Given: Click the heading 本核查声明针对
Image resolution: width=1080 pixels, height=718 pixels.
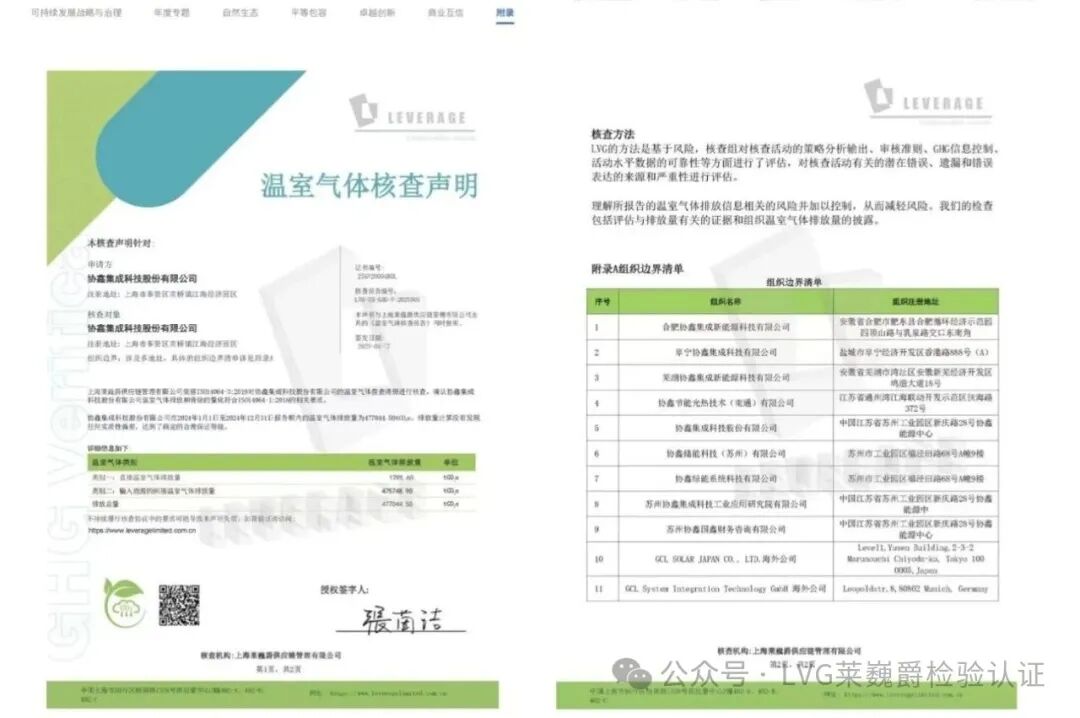Looking at the screenshot, I should click(x=120, y=243).
